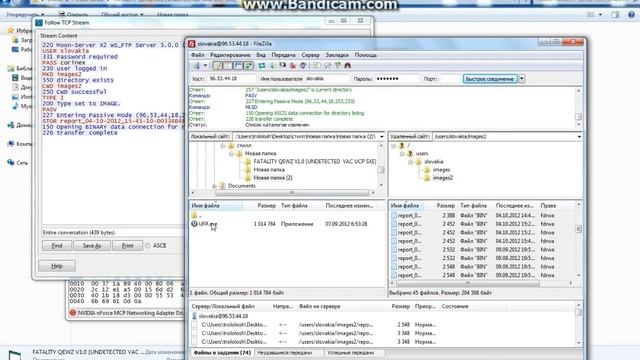Toggle local directory tree toolbar button
Image resolution: width=640 pixels, height=360 pixels.
pos(227,66)
